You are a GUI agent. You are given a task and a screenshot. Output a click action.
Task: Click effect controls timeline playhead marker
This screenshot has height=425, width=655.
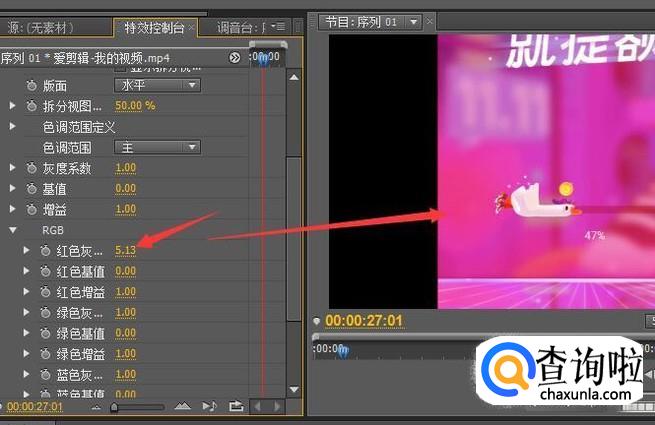(264, 59)
